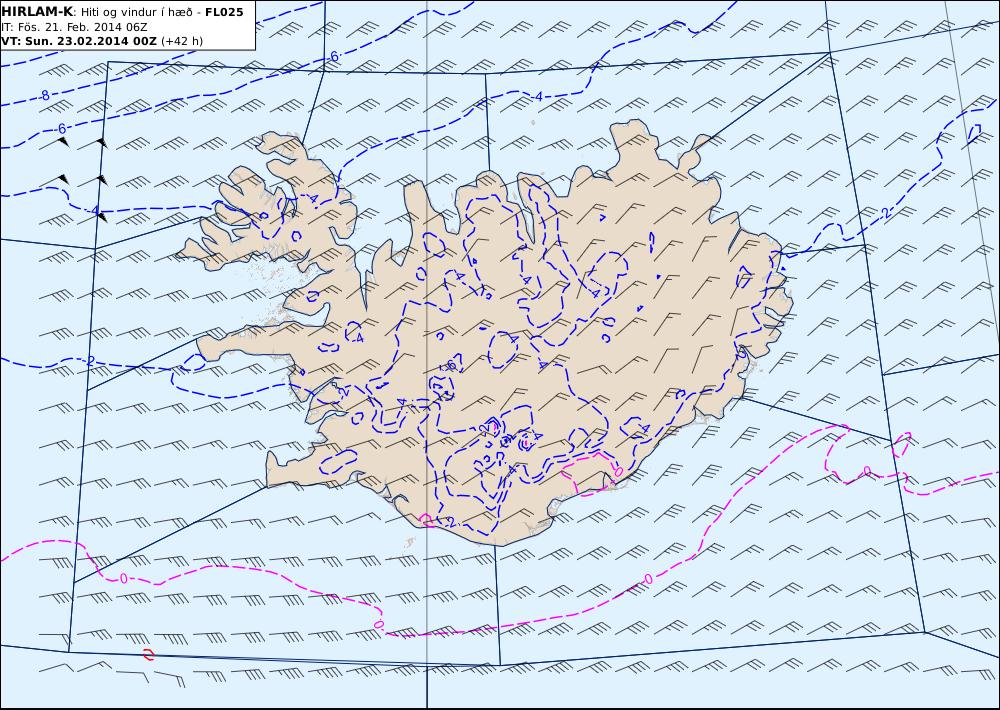This screenshot has width=1000, height=710.
Task: Select the FL025 flight level label
Action: coord(224,12)
